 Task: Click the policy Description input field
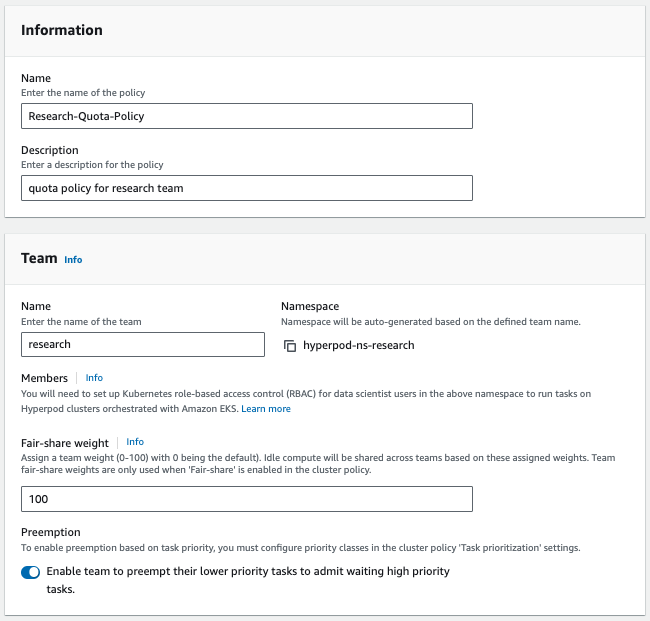click(x=246, y=188)
